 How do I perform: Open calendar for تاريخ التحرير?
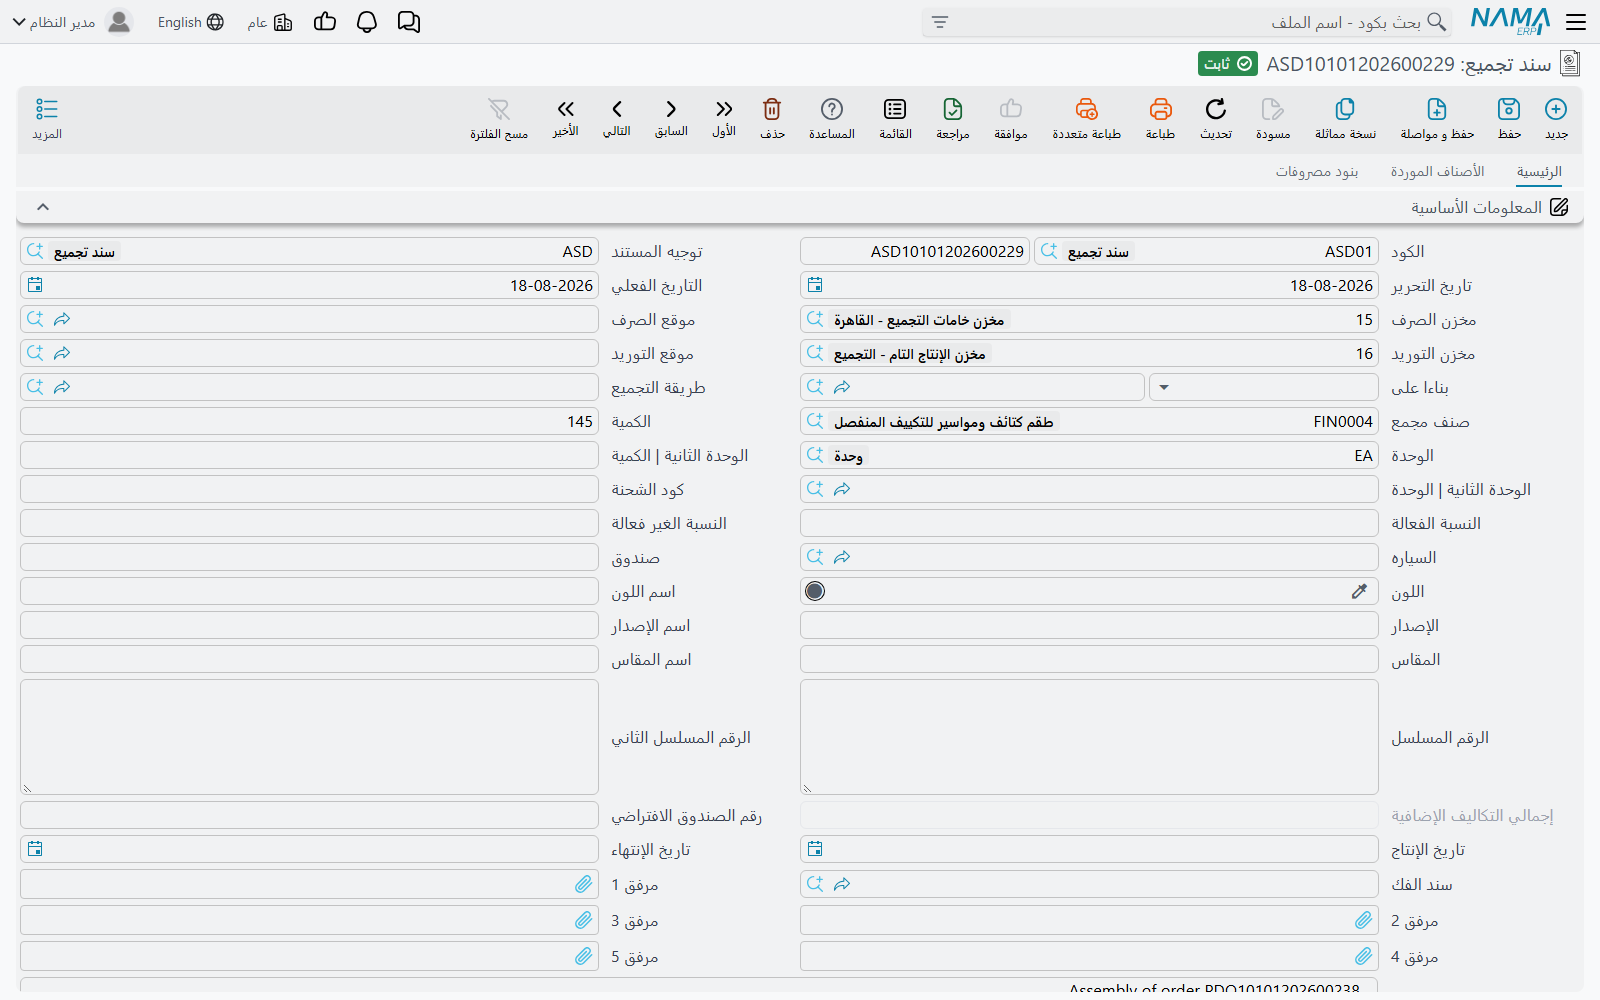[815, 285]
